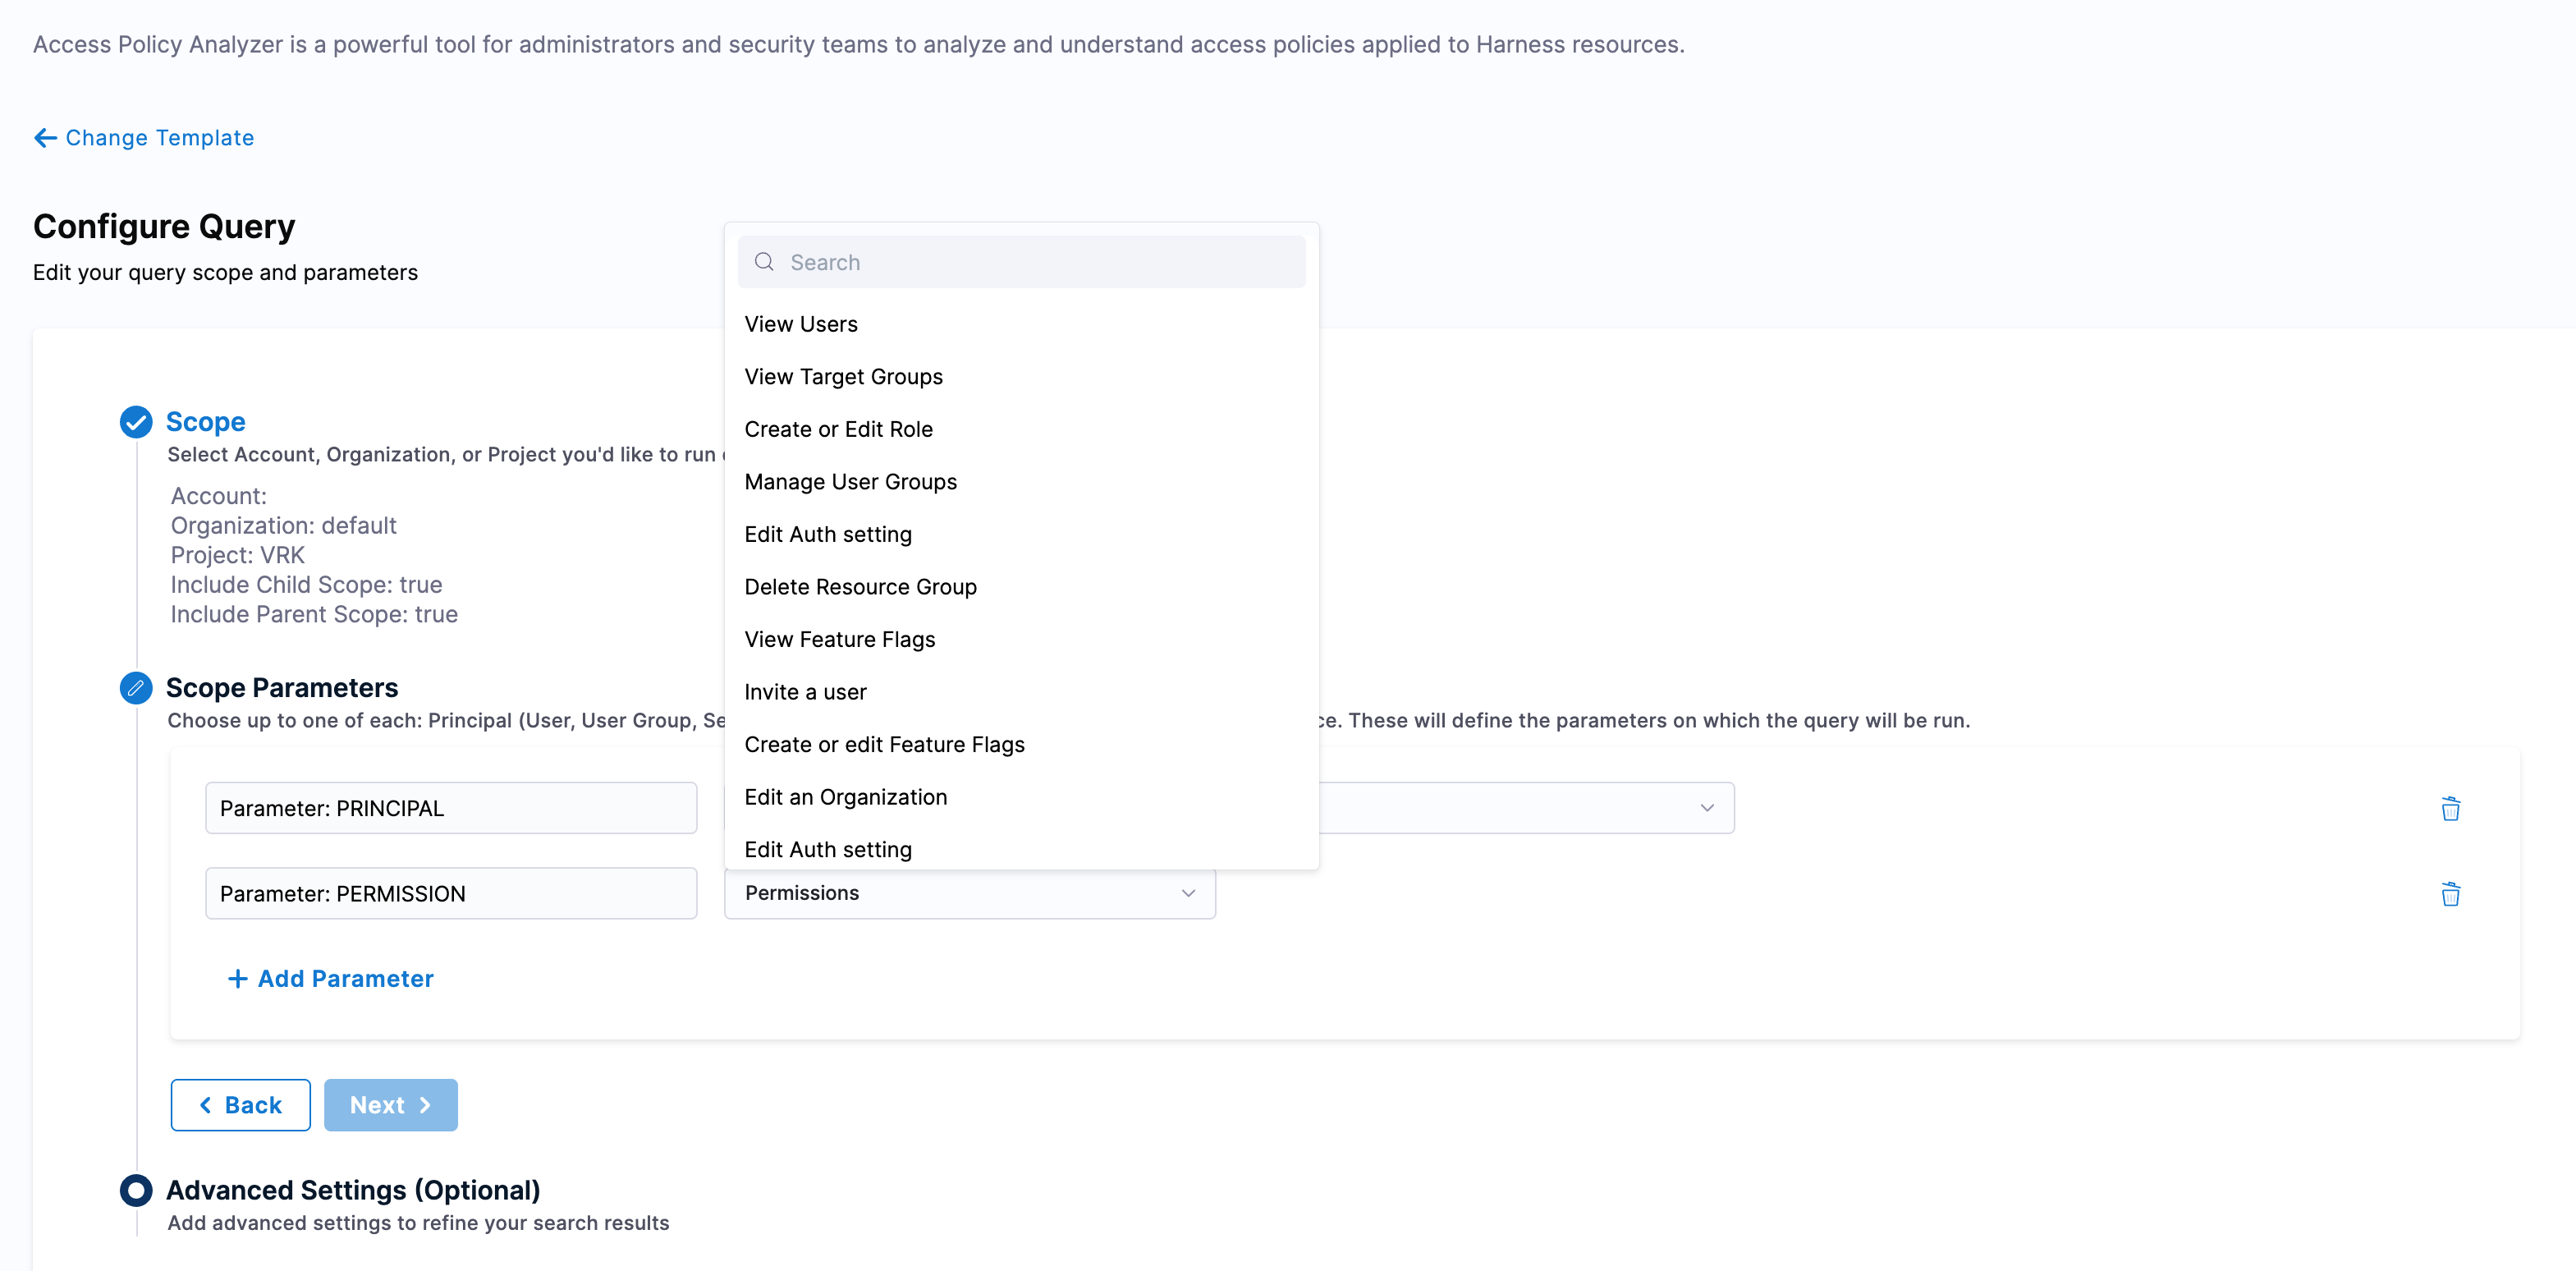The width and height of the screenshot is (2576, 1271).
Task: Focus the permission Search field
Action: [x=1040, y=262]
